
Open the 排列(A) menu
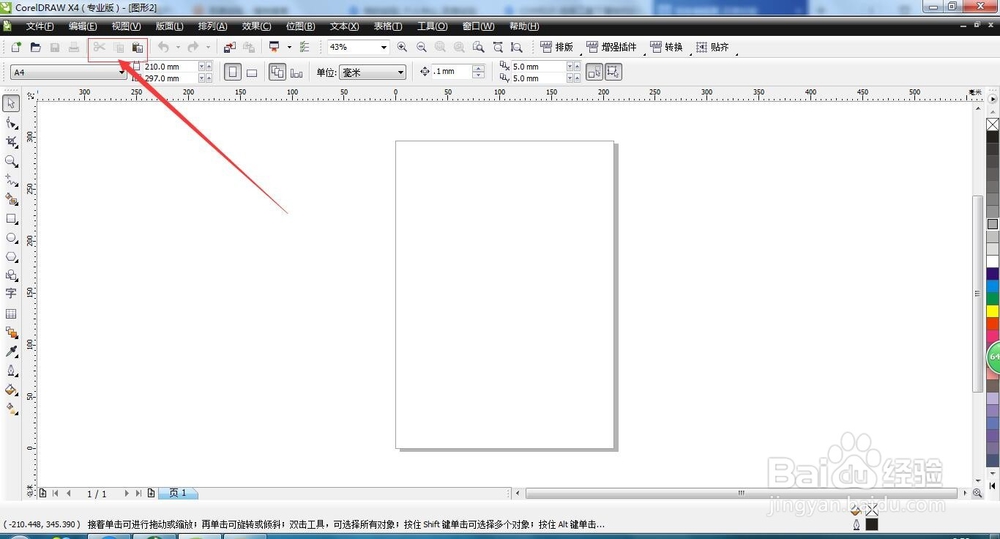(x=212, y=26)
